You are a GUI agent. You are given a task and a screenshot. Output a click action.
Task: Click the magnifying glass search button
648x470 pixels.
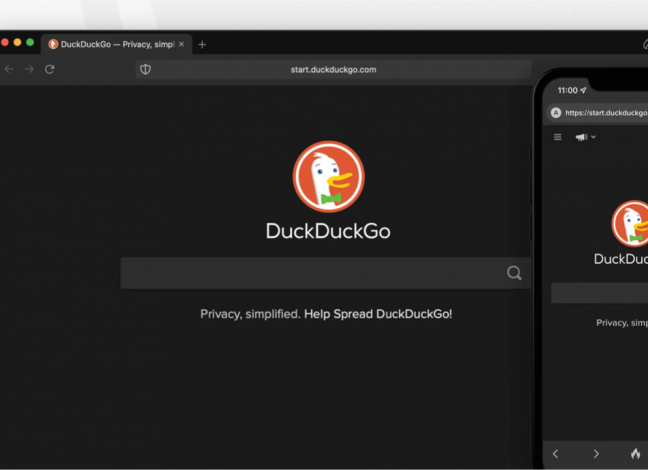click(x=514, y=273)
